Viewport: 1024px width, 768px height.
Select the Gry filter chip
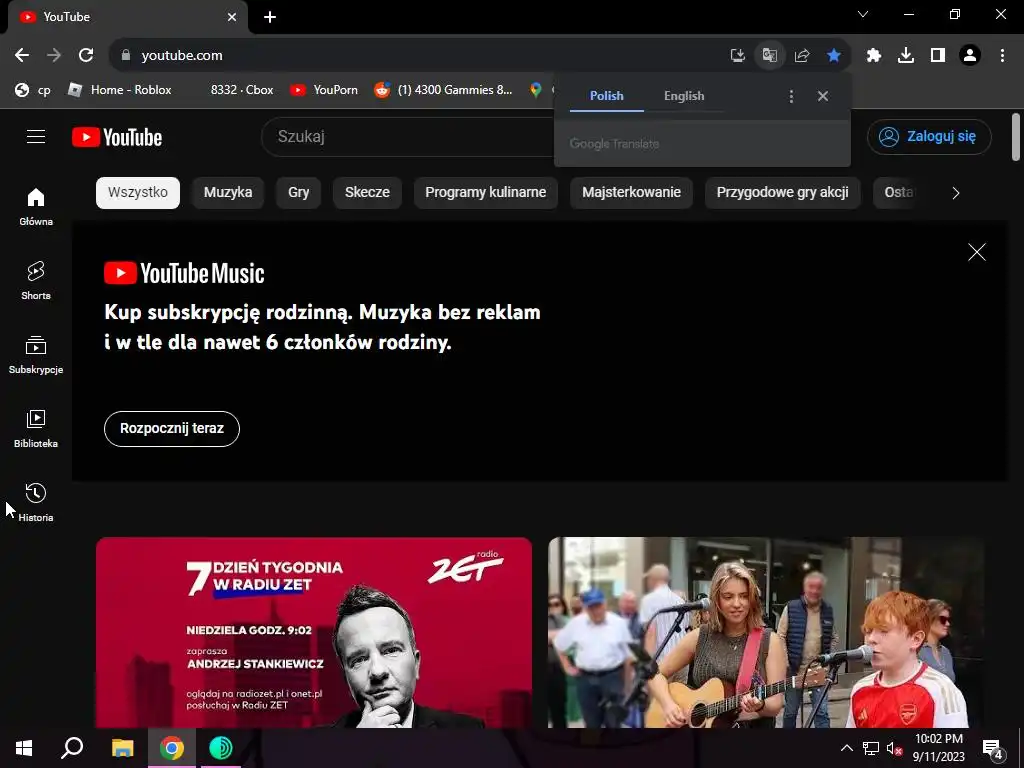298,193
